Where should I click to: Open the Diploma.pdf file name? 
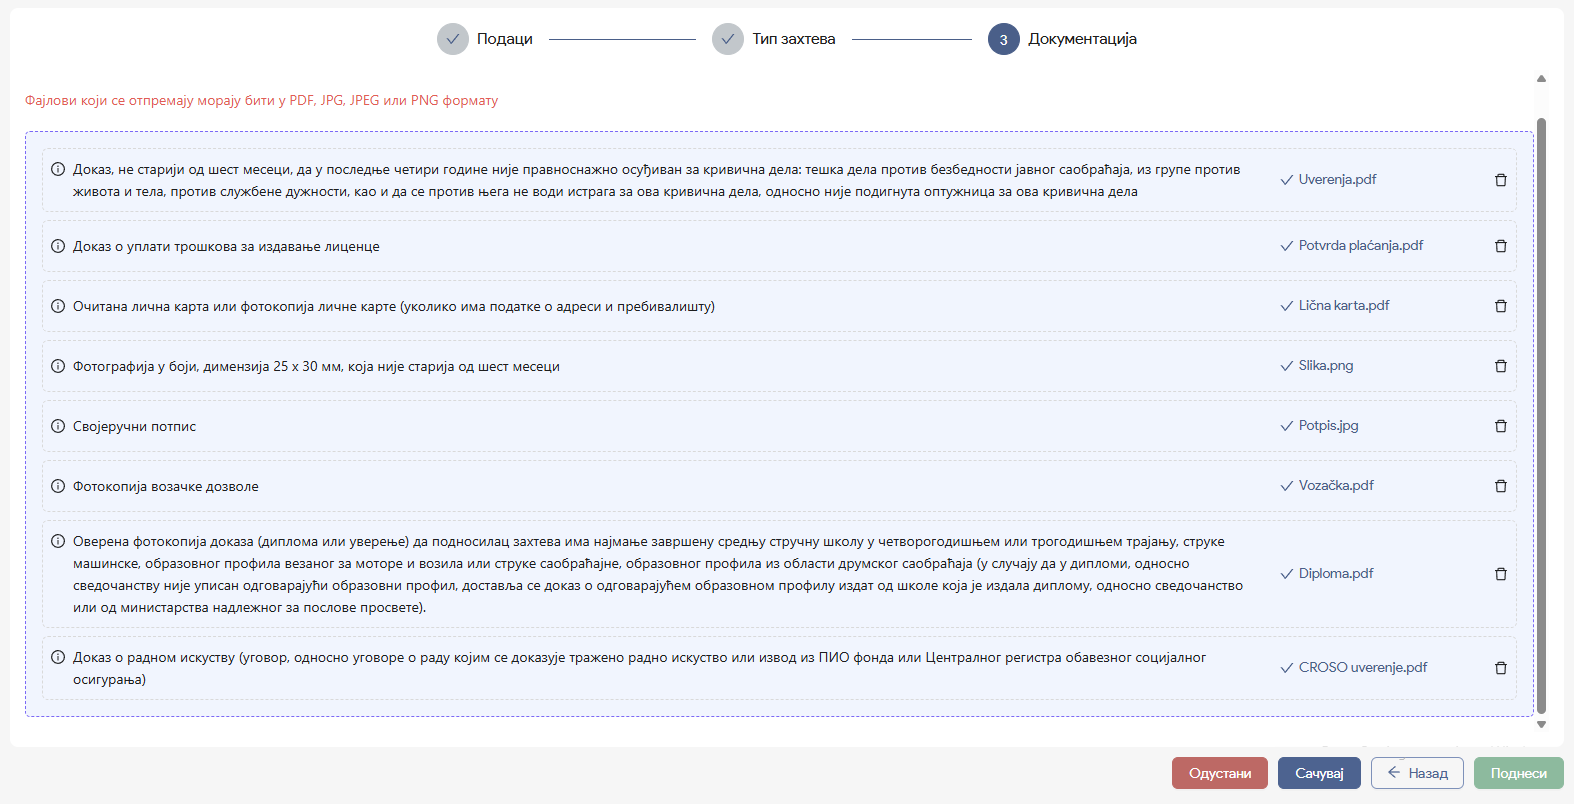(1336, 573)
